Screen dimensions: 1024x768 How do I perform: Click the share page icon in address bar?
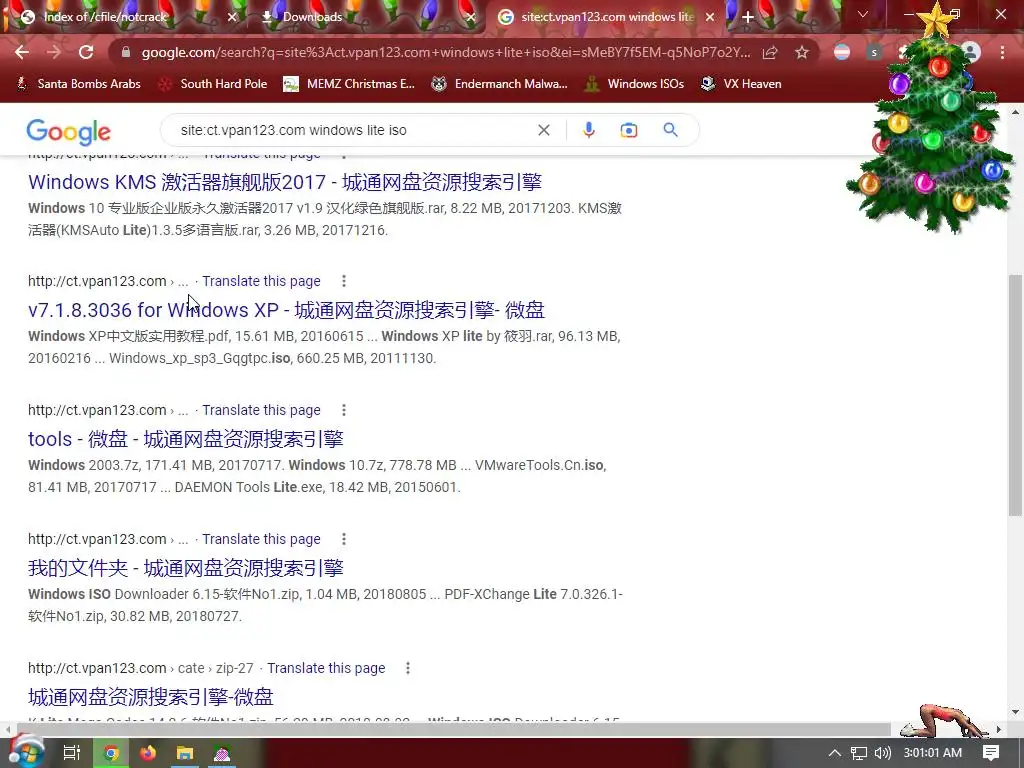coord(770,52)
